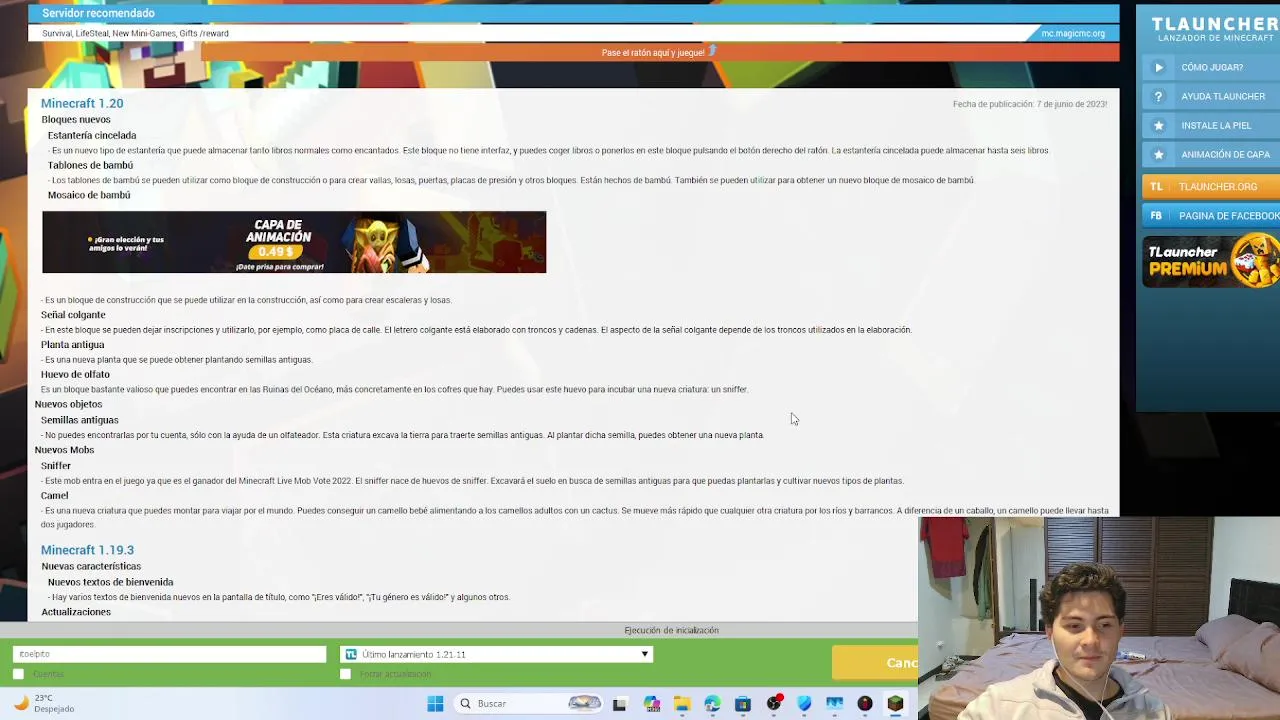Open File Explorer from the taskbar
Image resolution: width=1280 pixels, height=720 pixels.
(x=681, y=704)
